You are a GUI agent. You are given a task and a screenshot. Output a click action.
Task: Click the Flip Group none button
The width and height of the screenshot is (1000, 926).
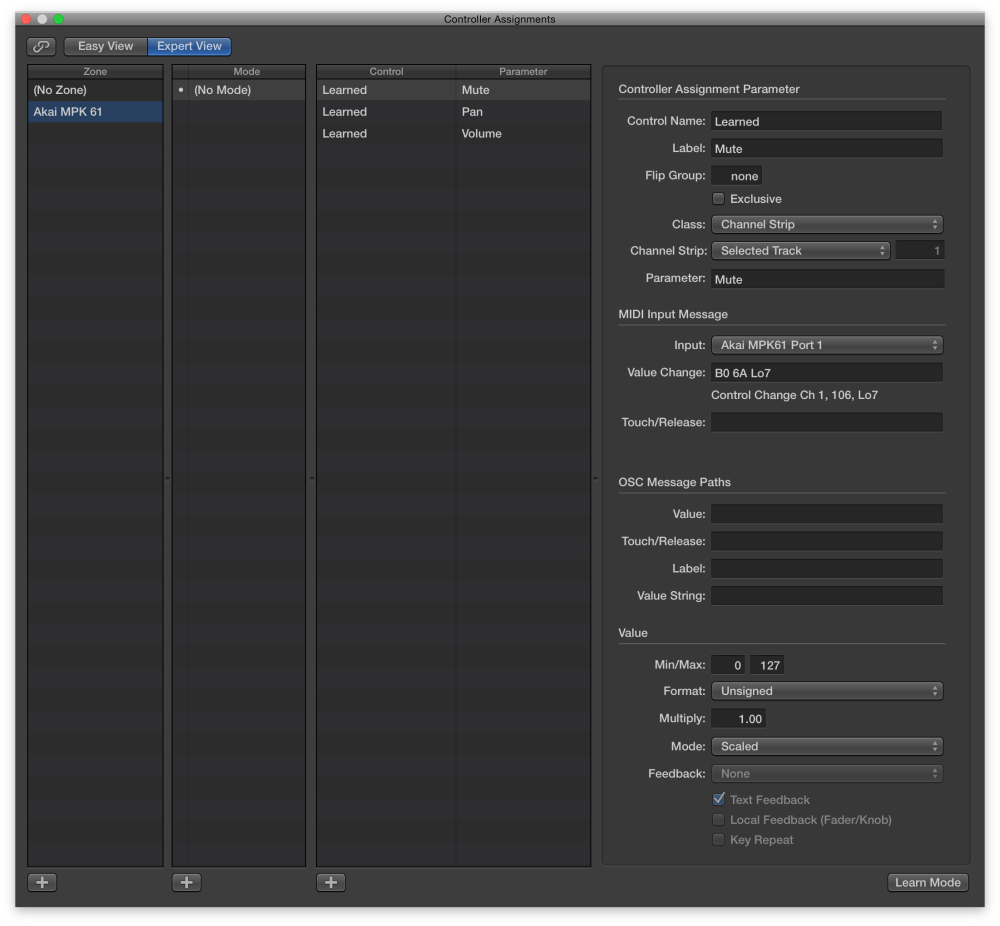point(737,175)
